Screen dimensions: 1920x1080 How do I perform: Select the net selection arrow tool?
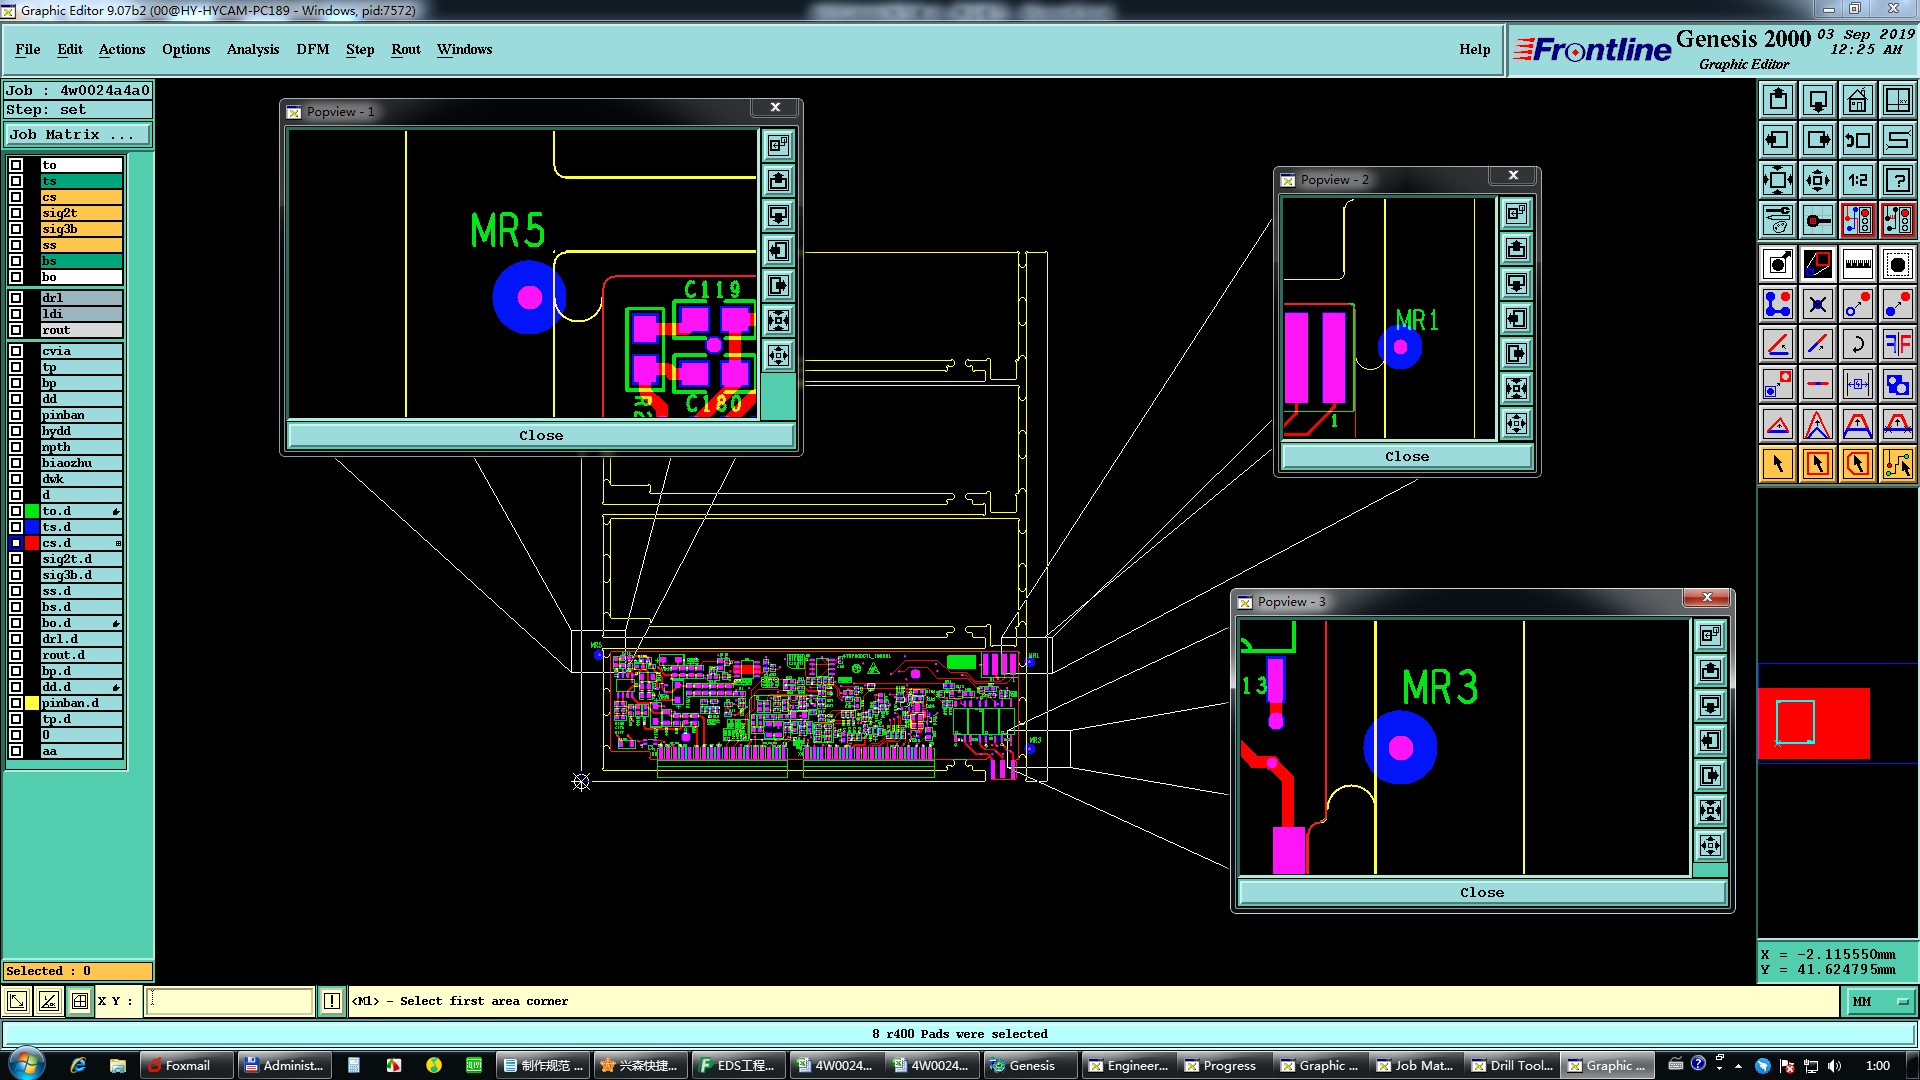pyautogui.click(x=1897, y=464)
